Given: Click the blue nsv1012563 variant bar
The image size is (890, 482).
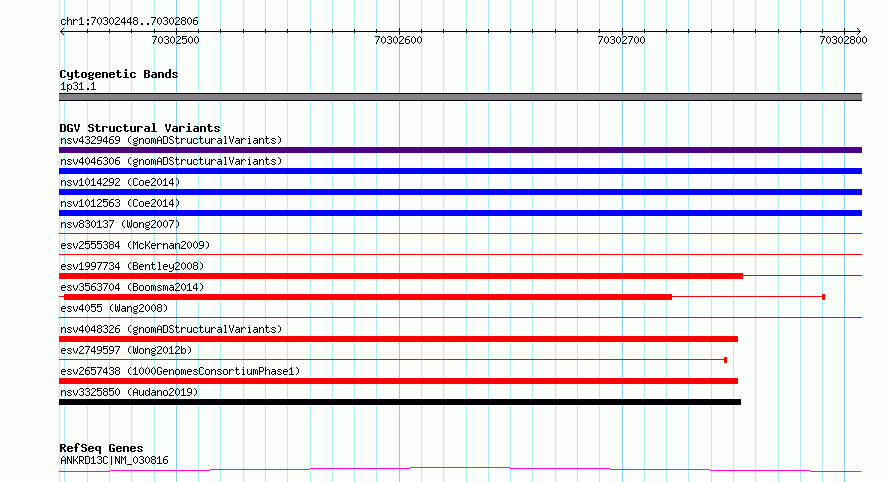Looking at the screenshot, I should pyautogui.click(x=460, y=213).
